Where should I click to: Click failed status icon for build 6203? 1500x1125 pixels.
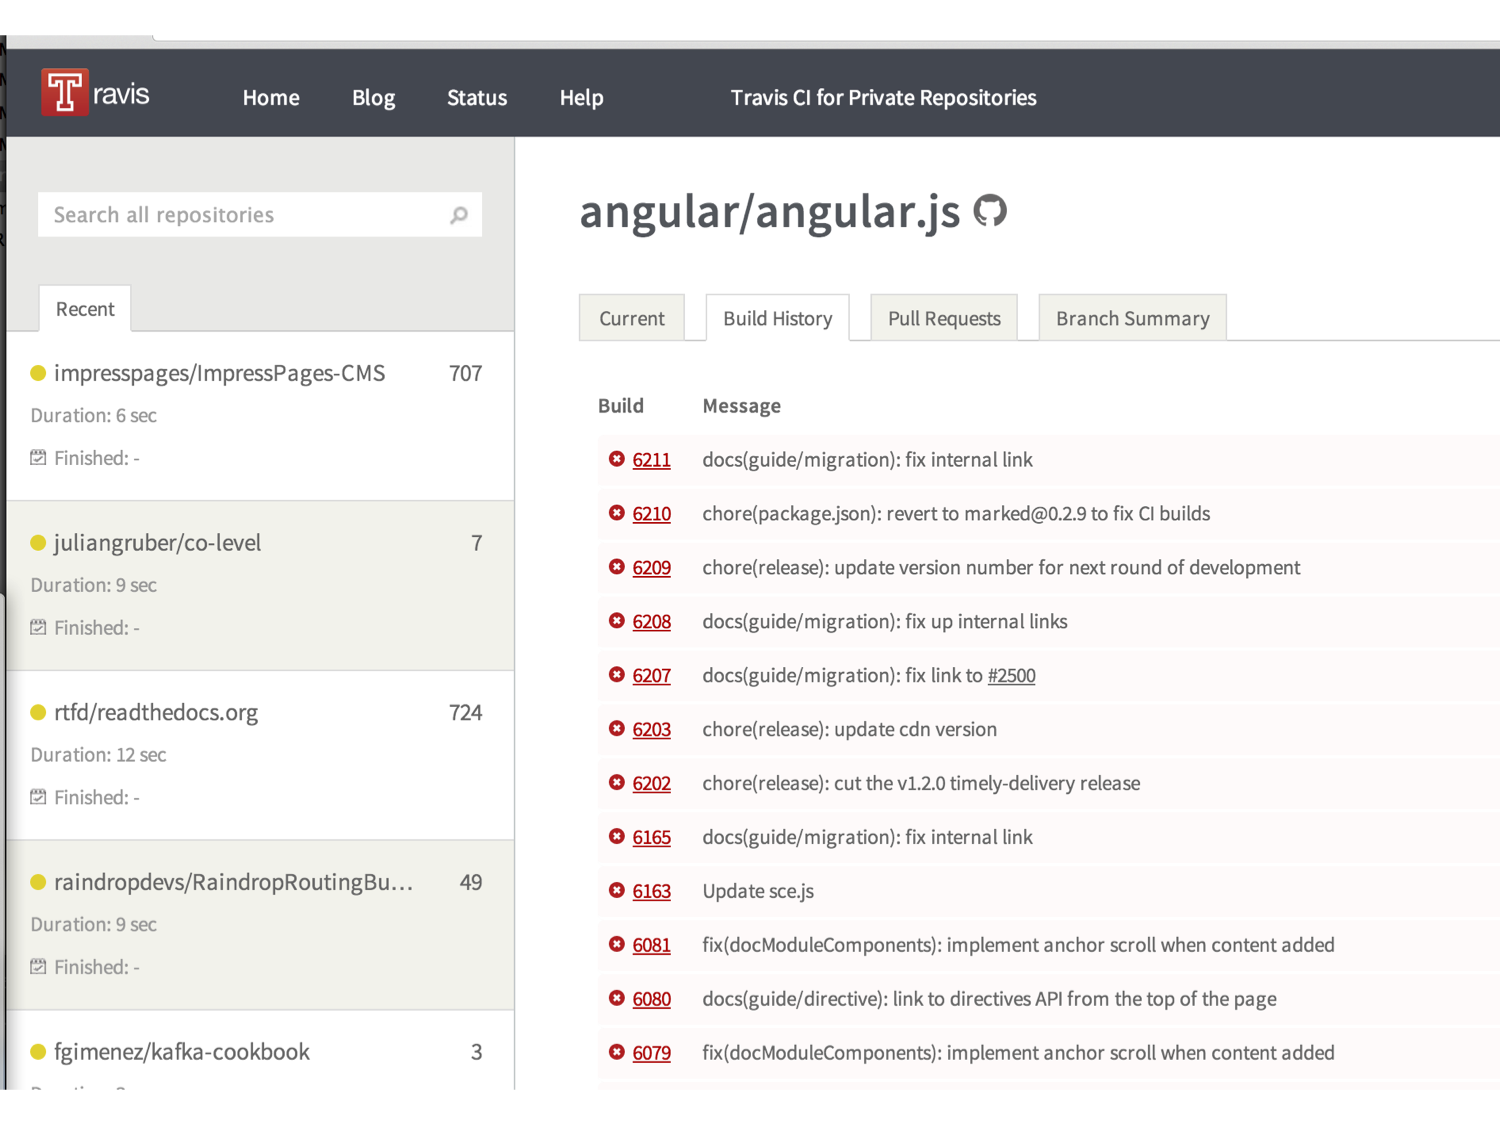617,729
